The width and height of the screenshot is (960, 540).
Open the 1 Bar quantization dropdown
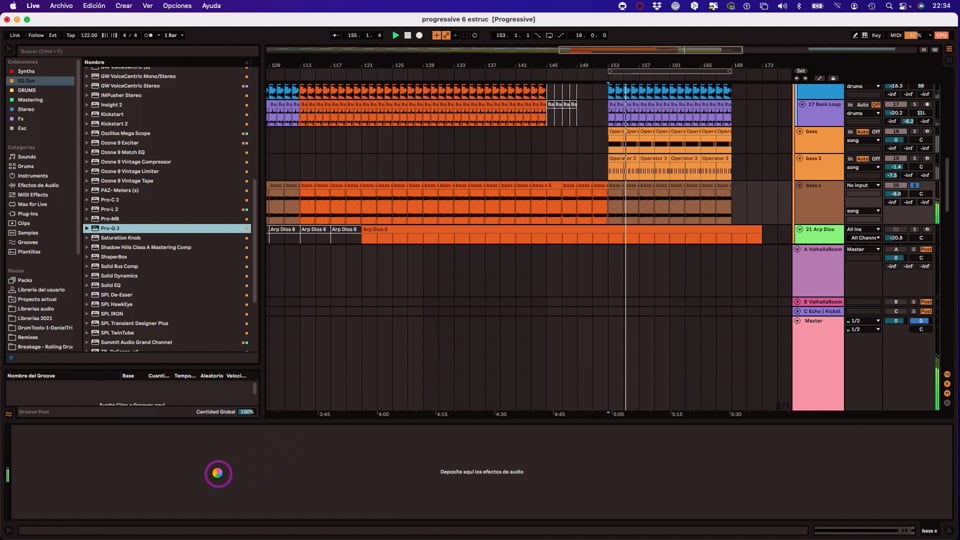click(174, 36)
